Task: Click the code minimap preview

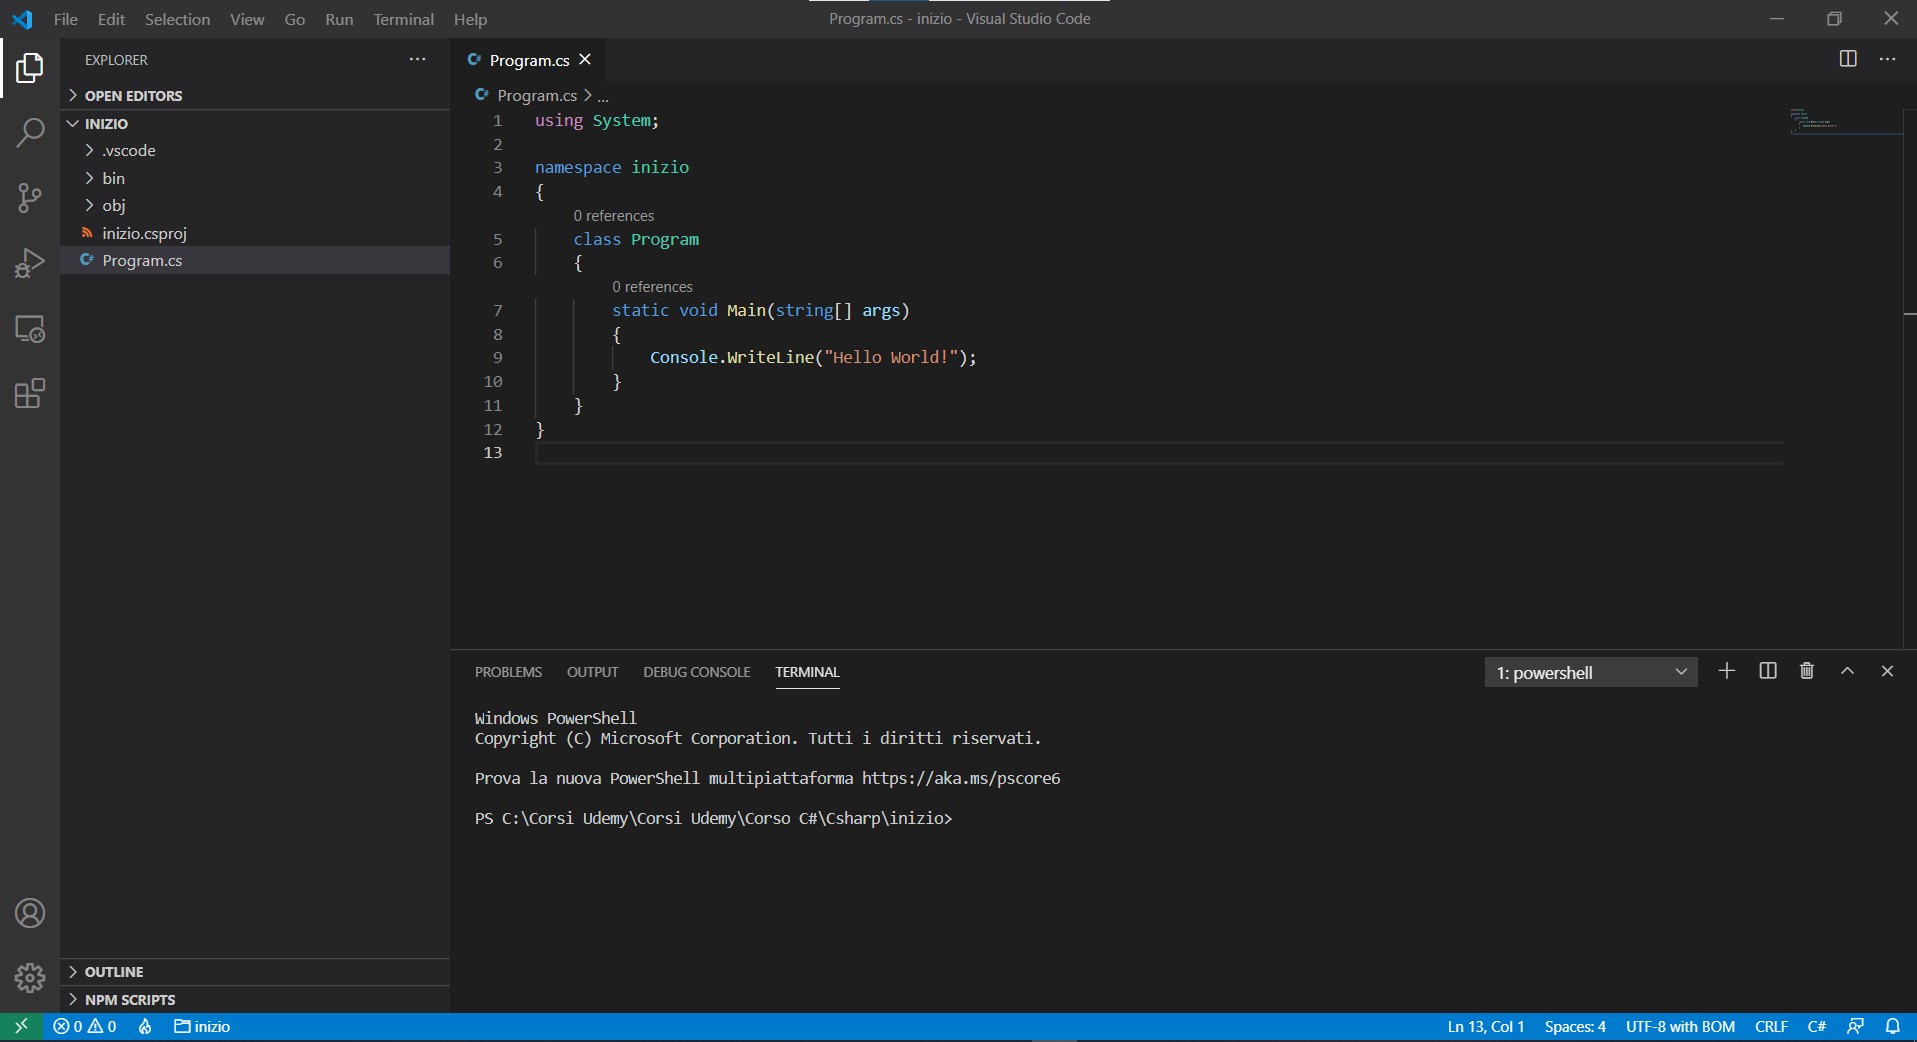Action: tap(1815, 123)
